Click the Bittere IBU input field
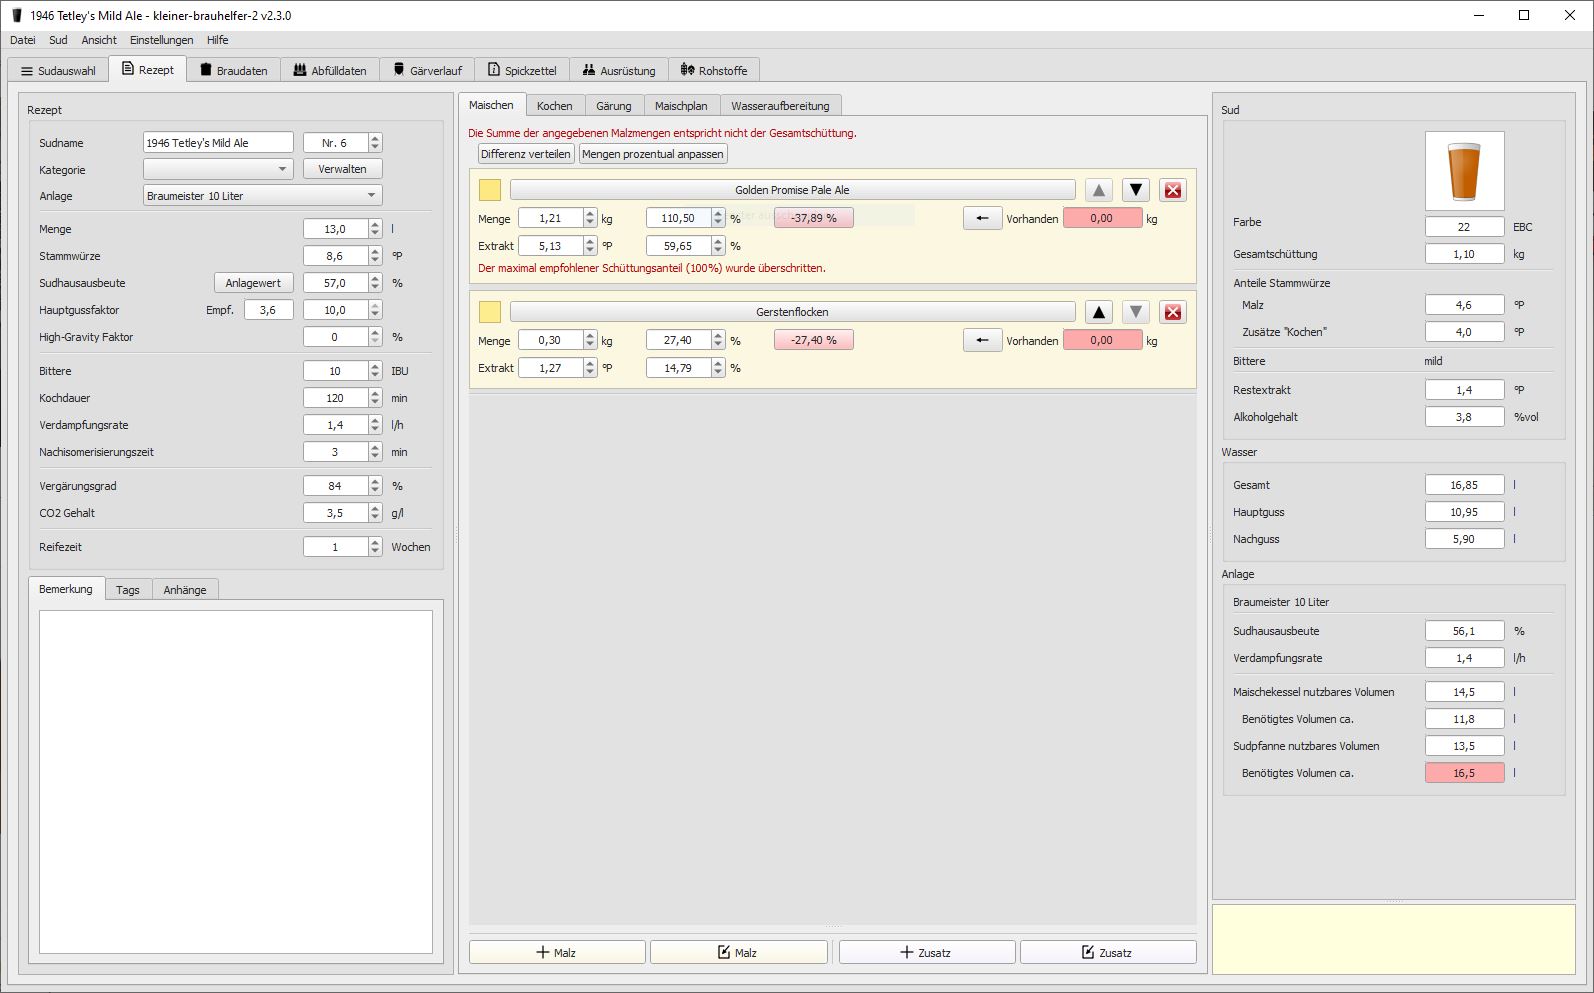 click(x=335, y=371)
